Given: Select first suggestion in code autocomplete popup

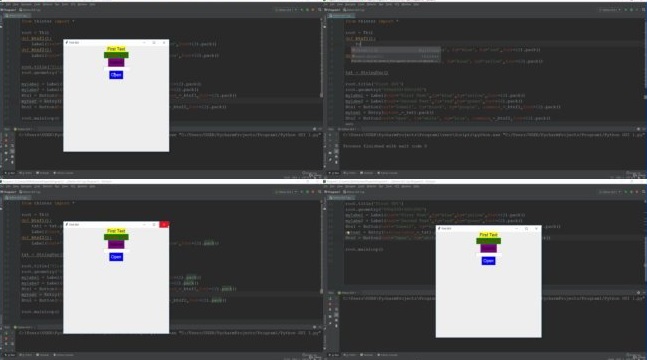Looking at the screenshot, I should pyautogui.click(x=395, y=50).
